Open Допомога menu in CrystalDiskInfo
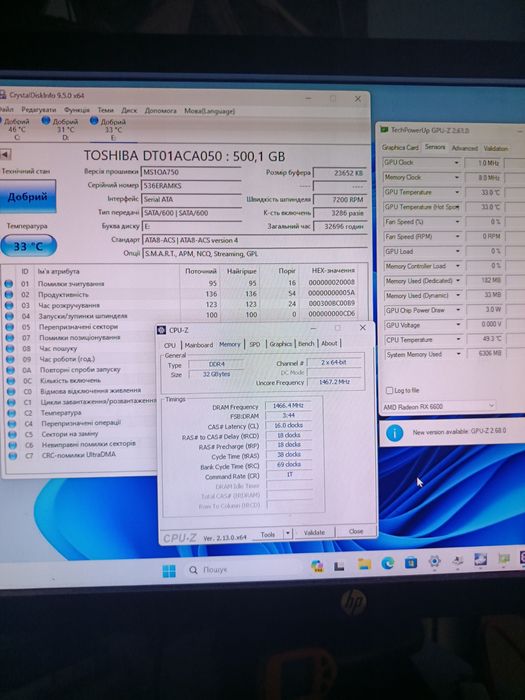 click(x=161, y=111)
